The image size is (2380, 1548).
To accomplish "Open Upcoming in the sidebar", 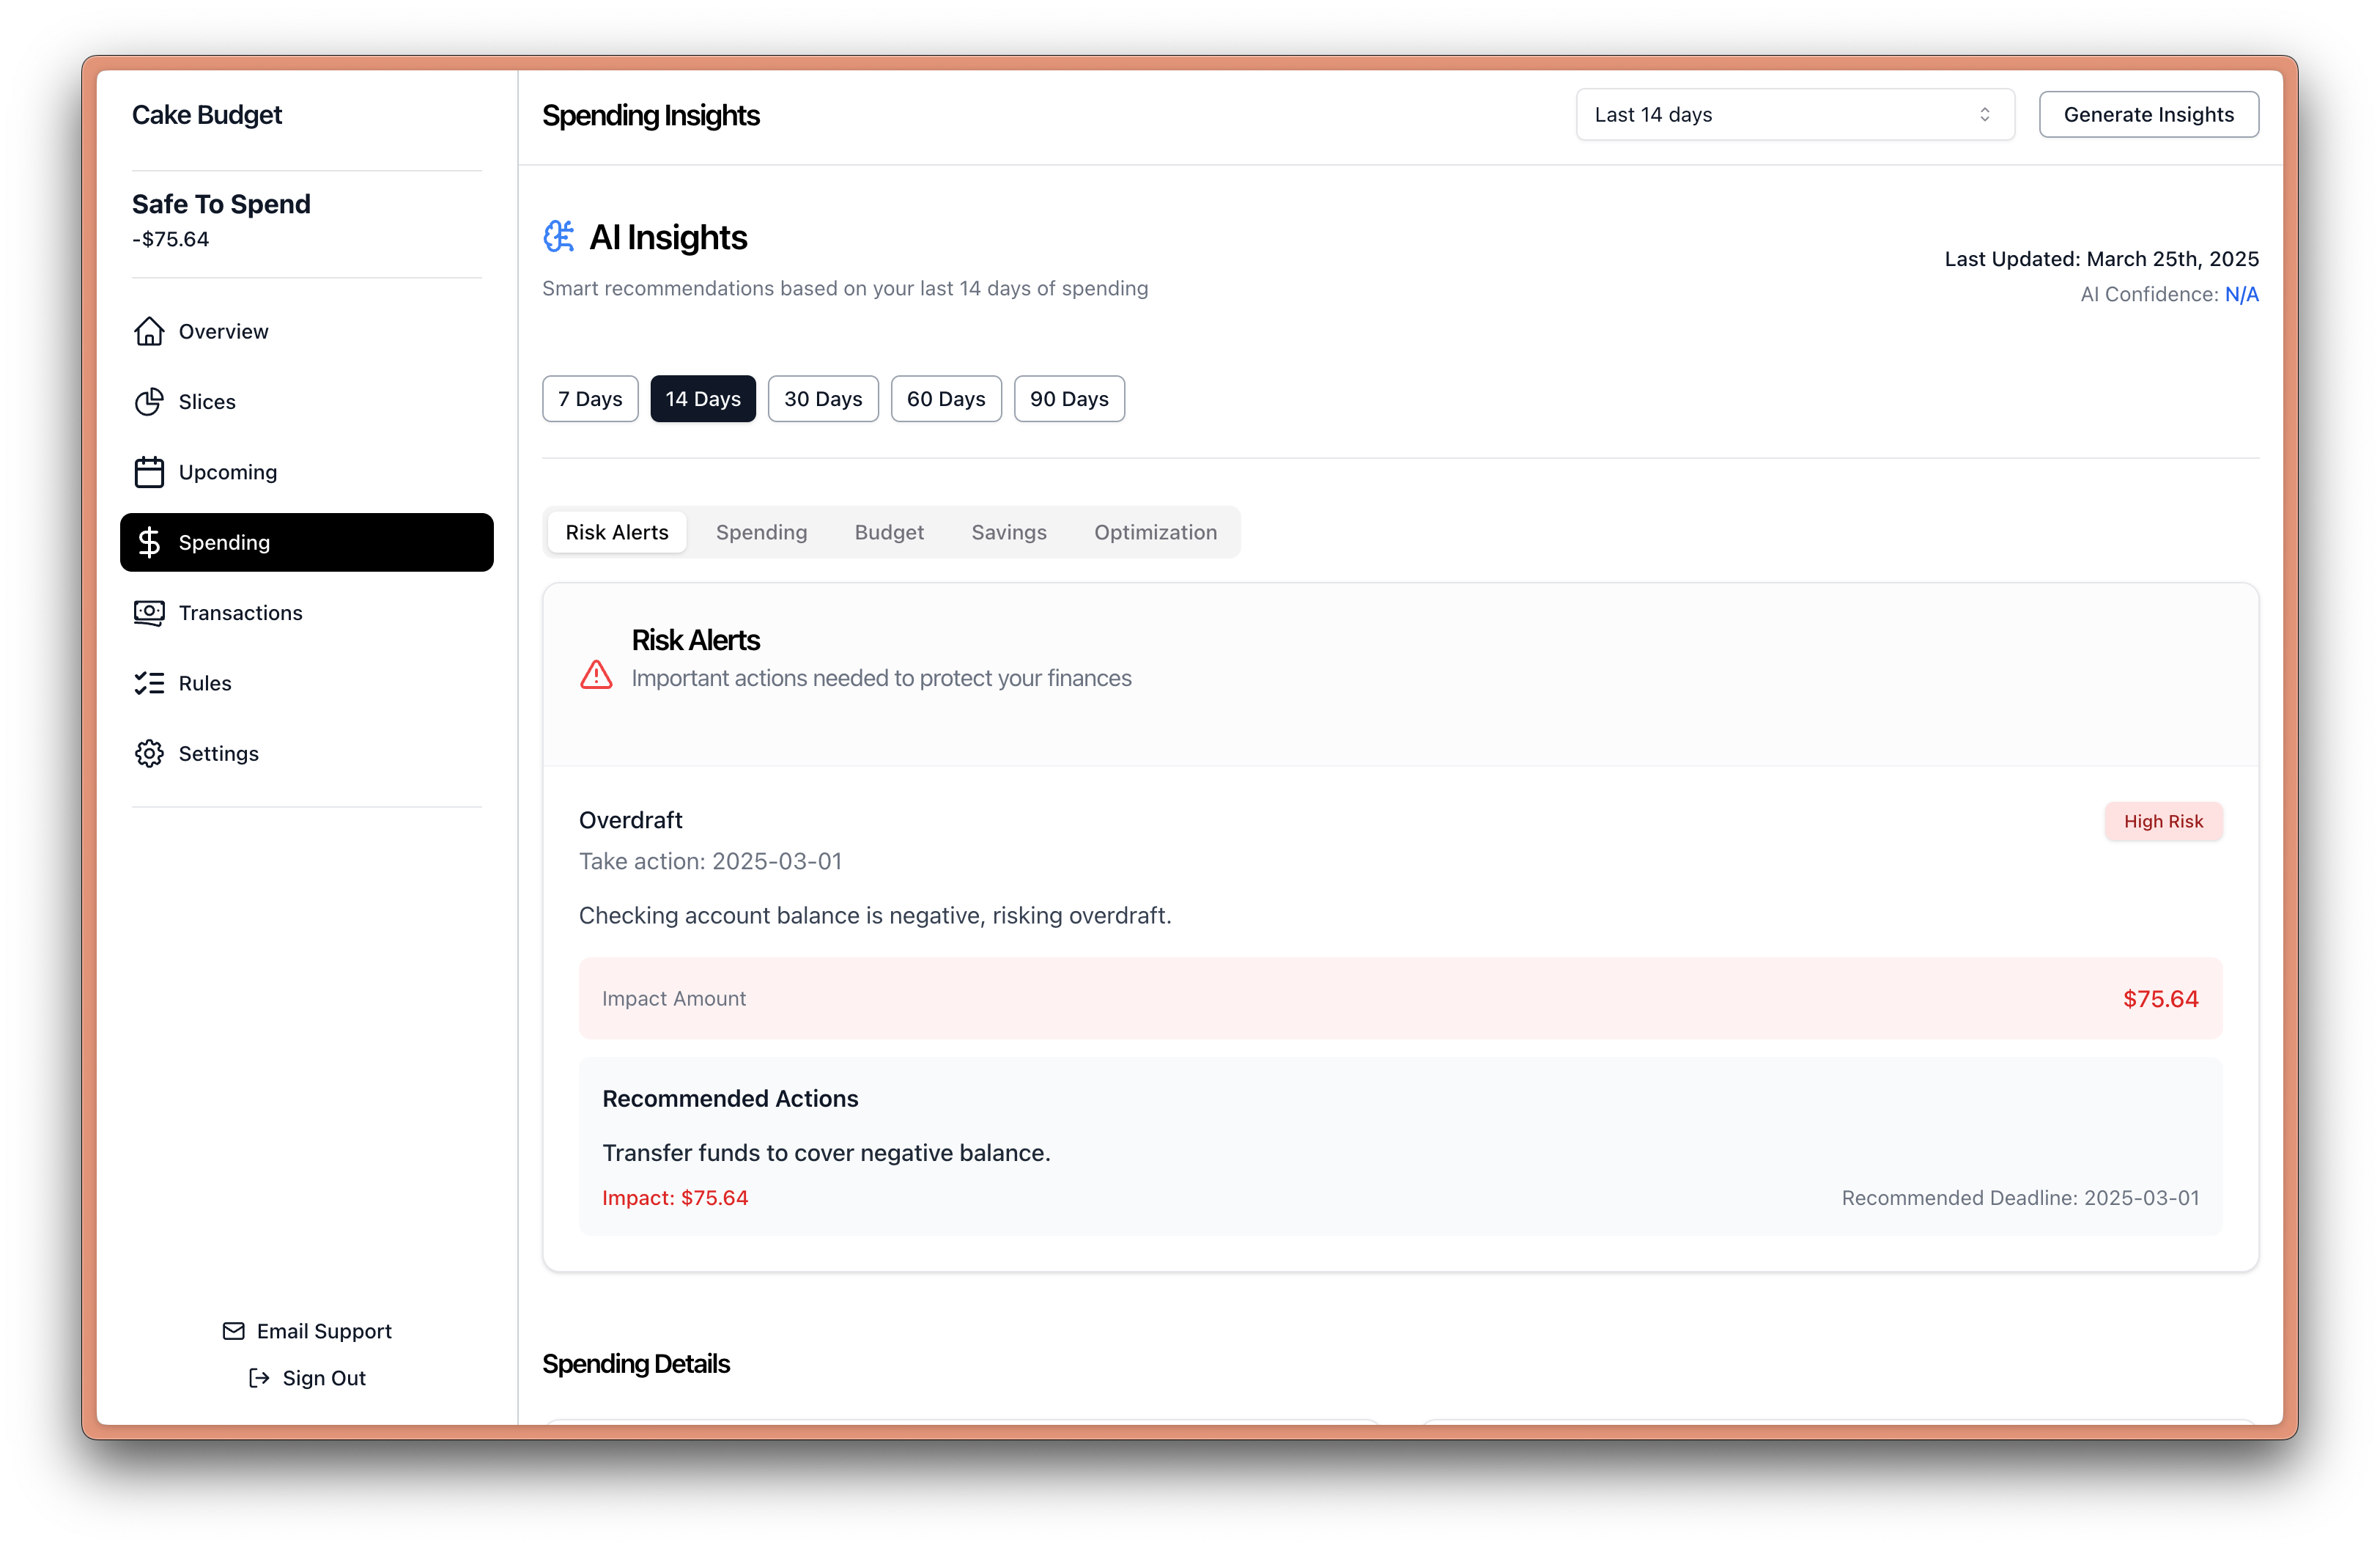I will [307, 472].
